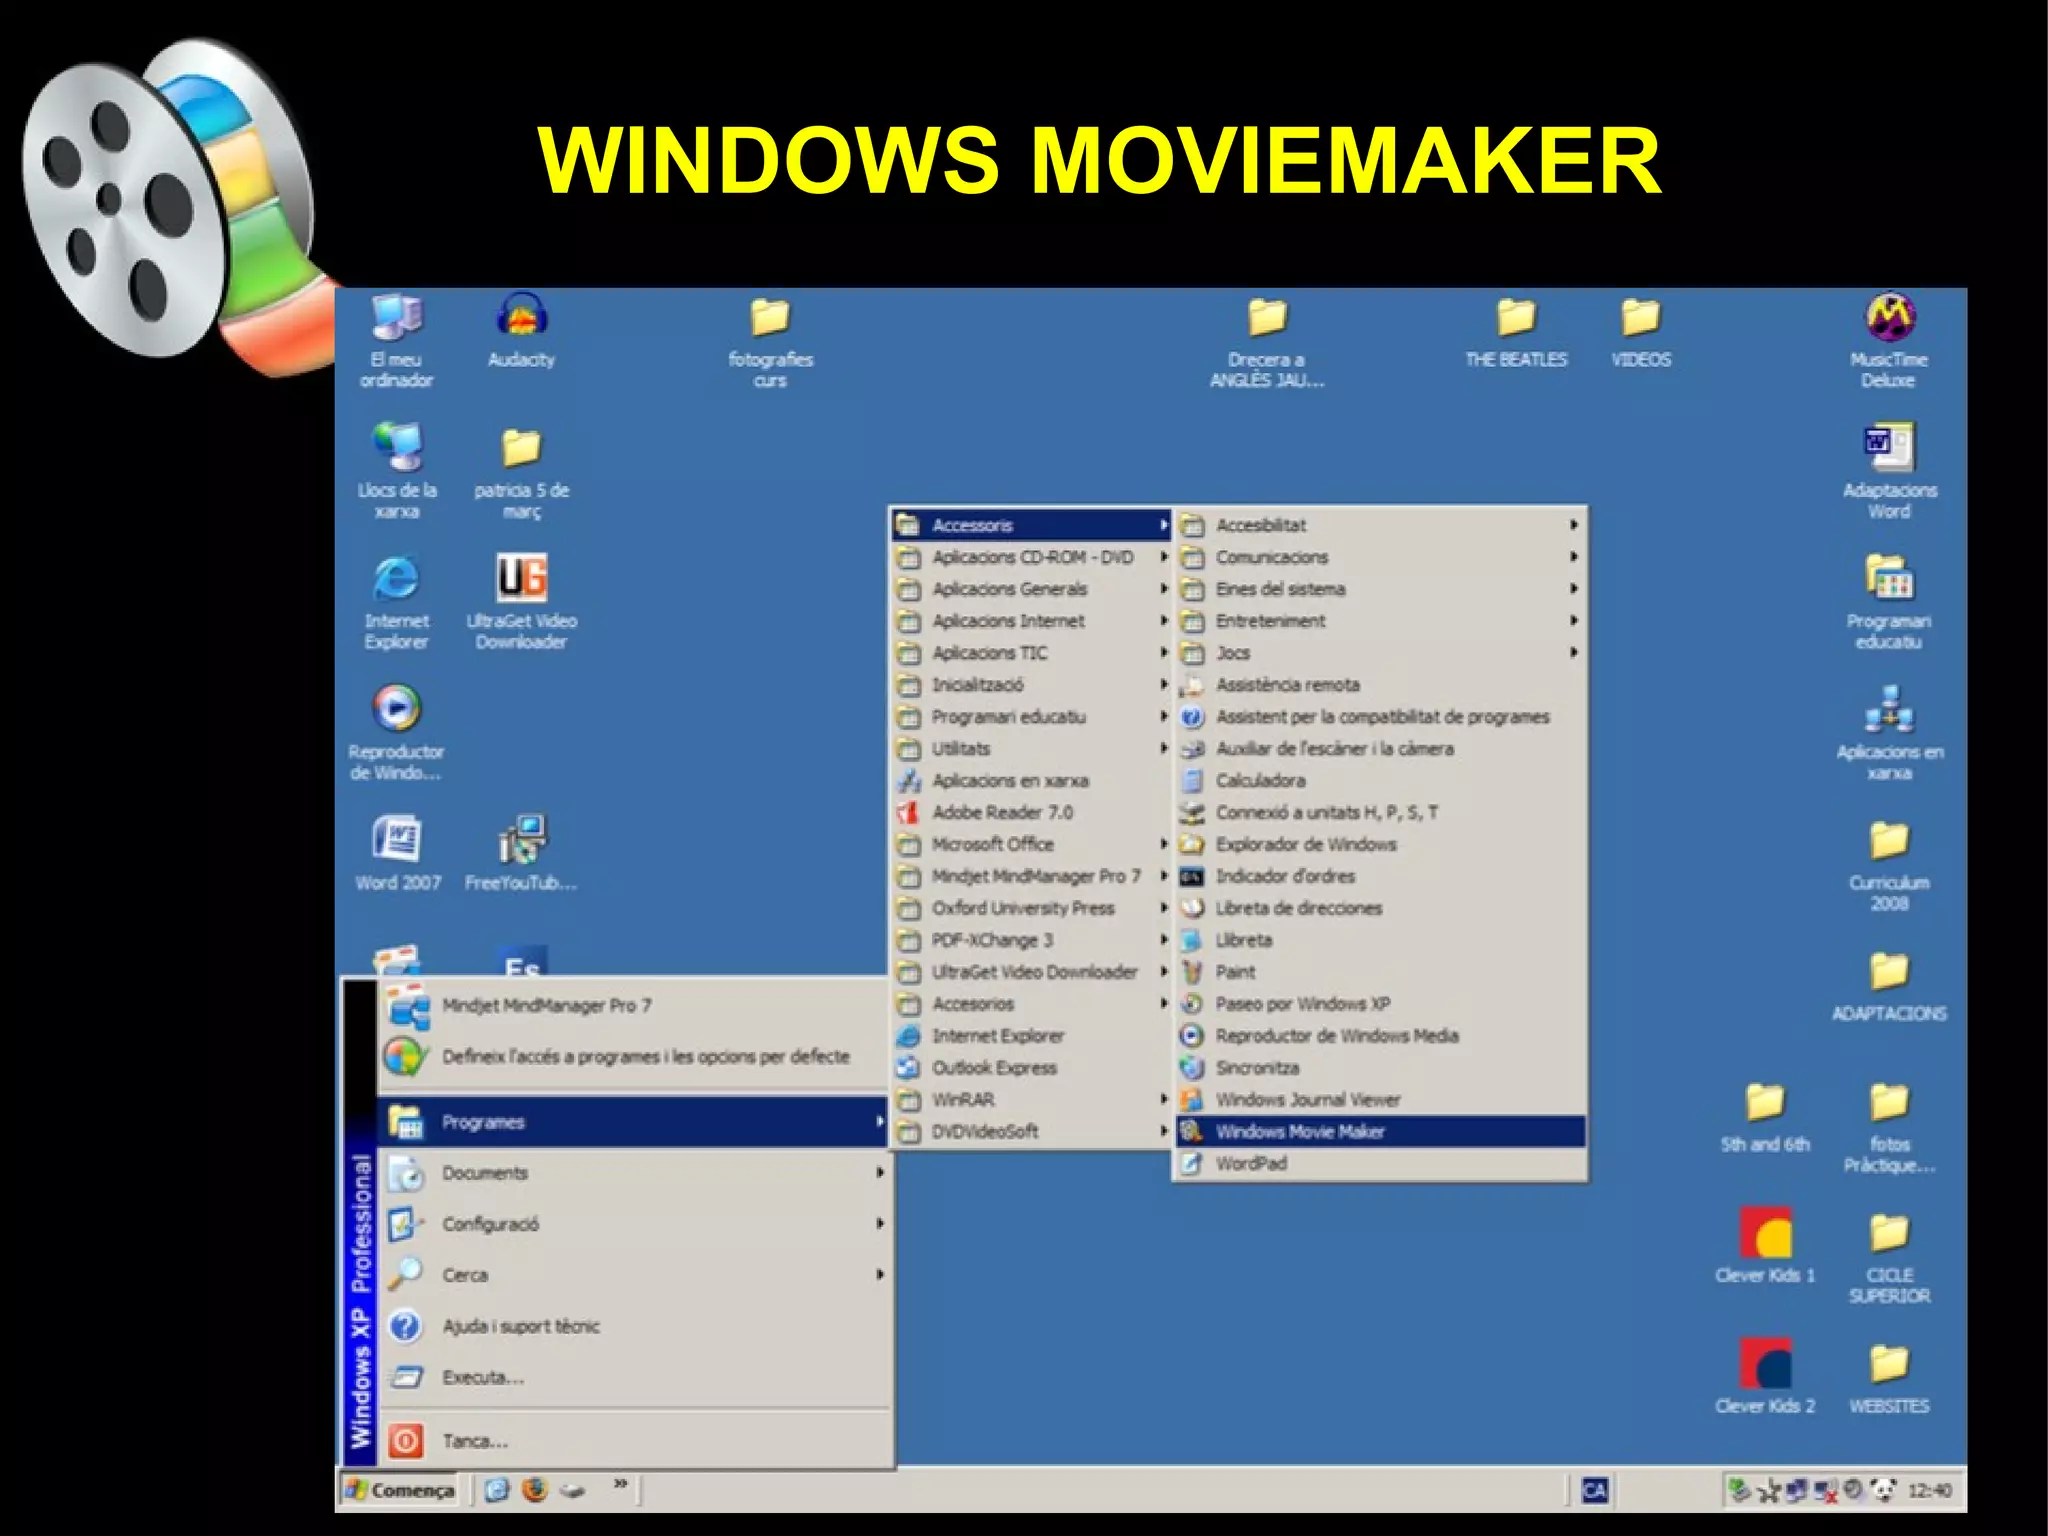Select WordPad in Accessoris menu
Viewport: 2048px width, 1536px height.
[1380, 1163]
